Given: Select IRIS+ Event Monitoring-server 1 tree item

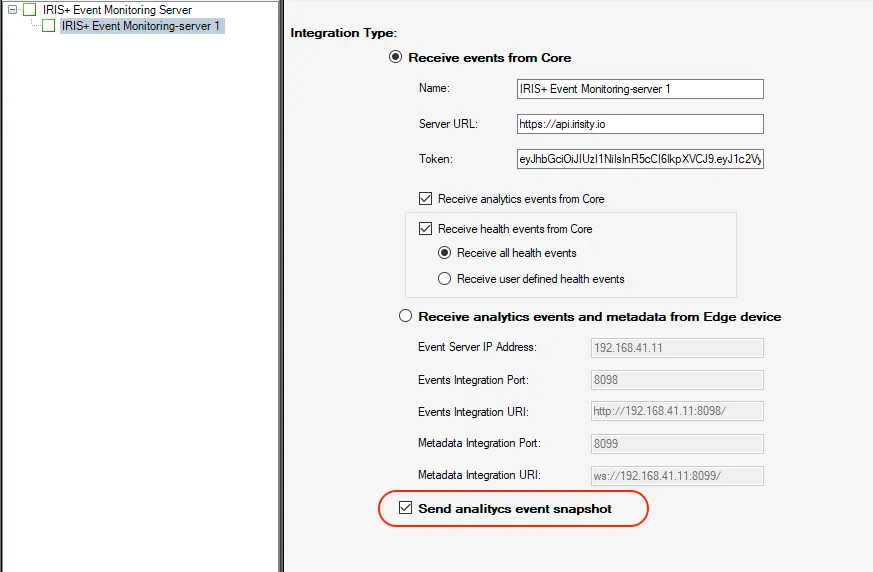Looking at the screenshot, I should pos(142,26).
